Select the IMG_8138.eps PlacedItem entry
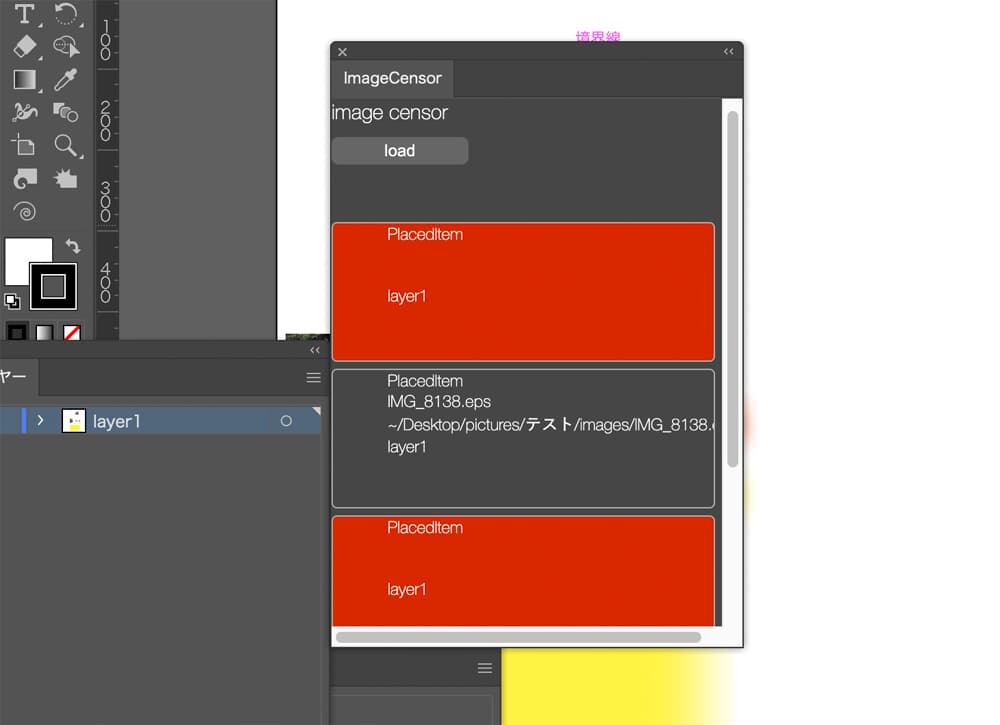Image resolution: width=1000 pixels, height=725 pixels. click(522, 438)
